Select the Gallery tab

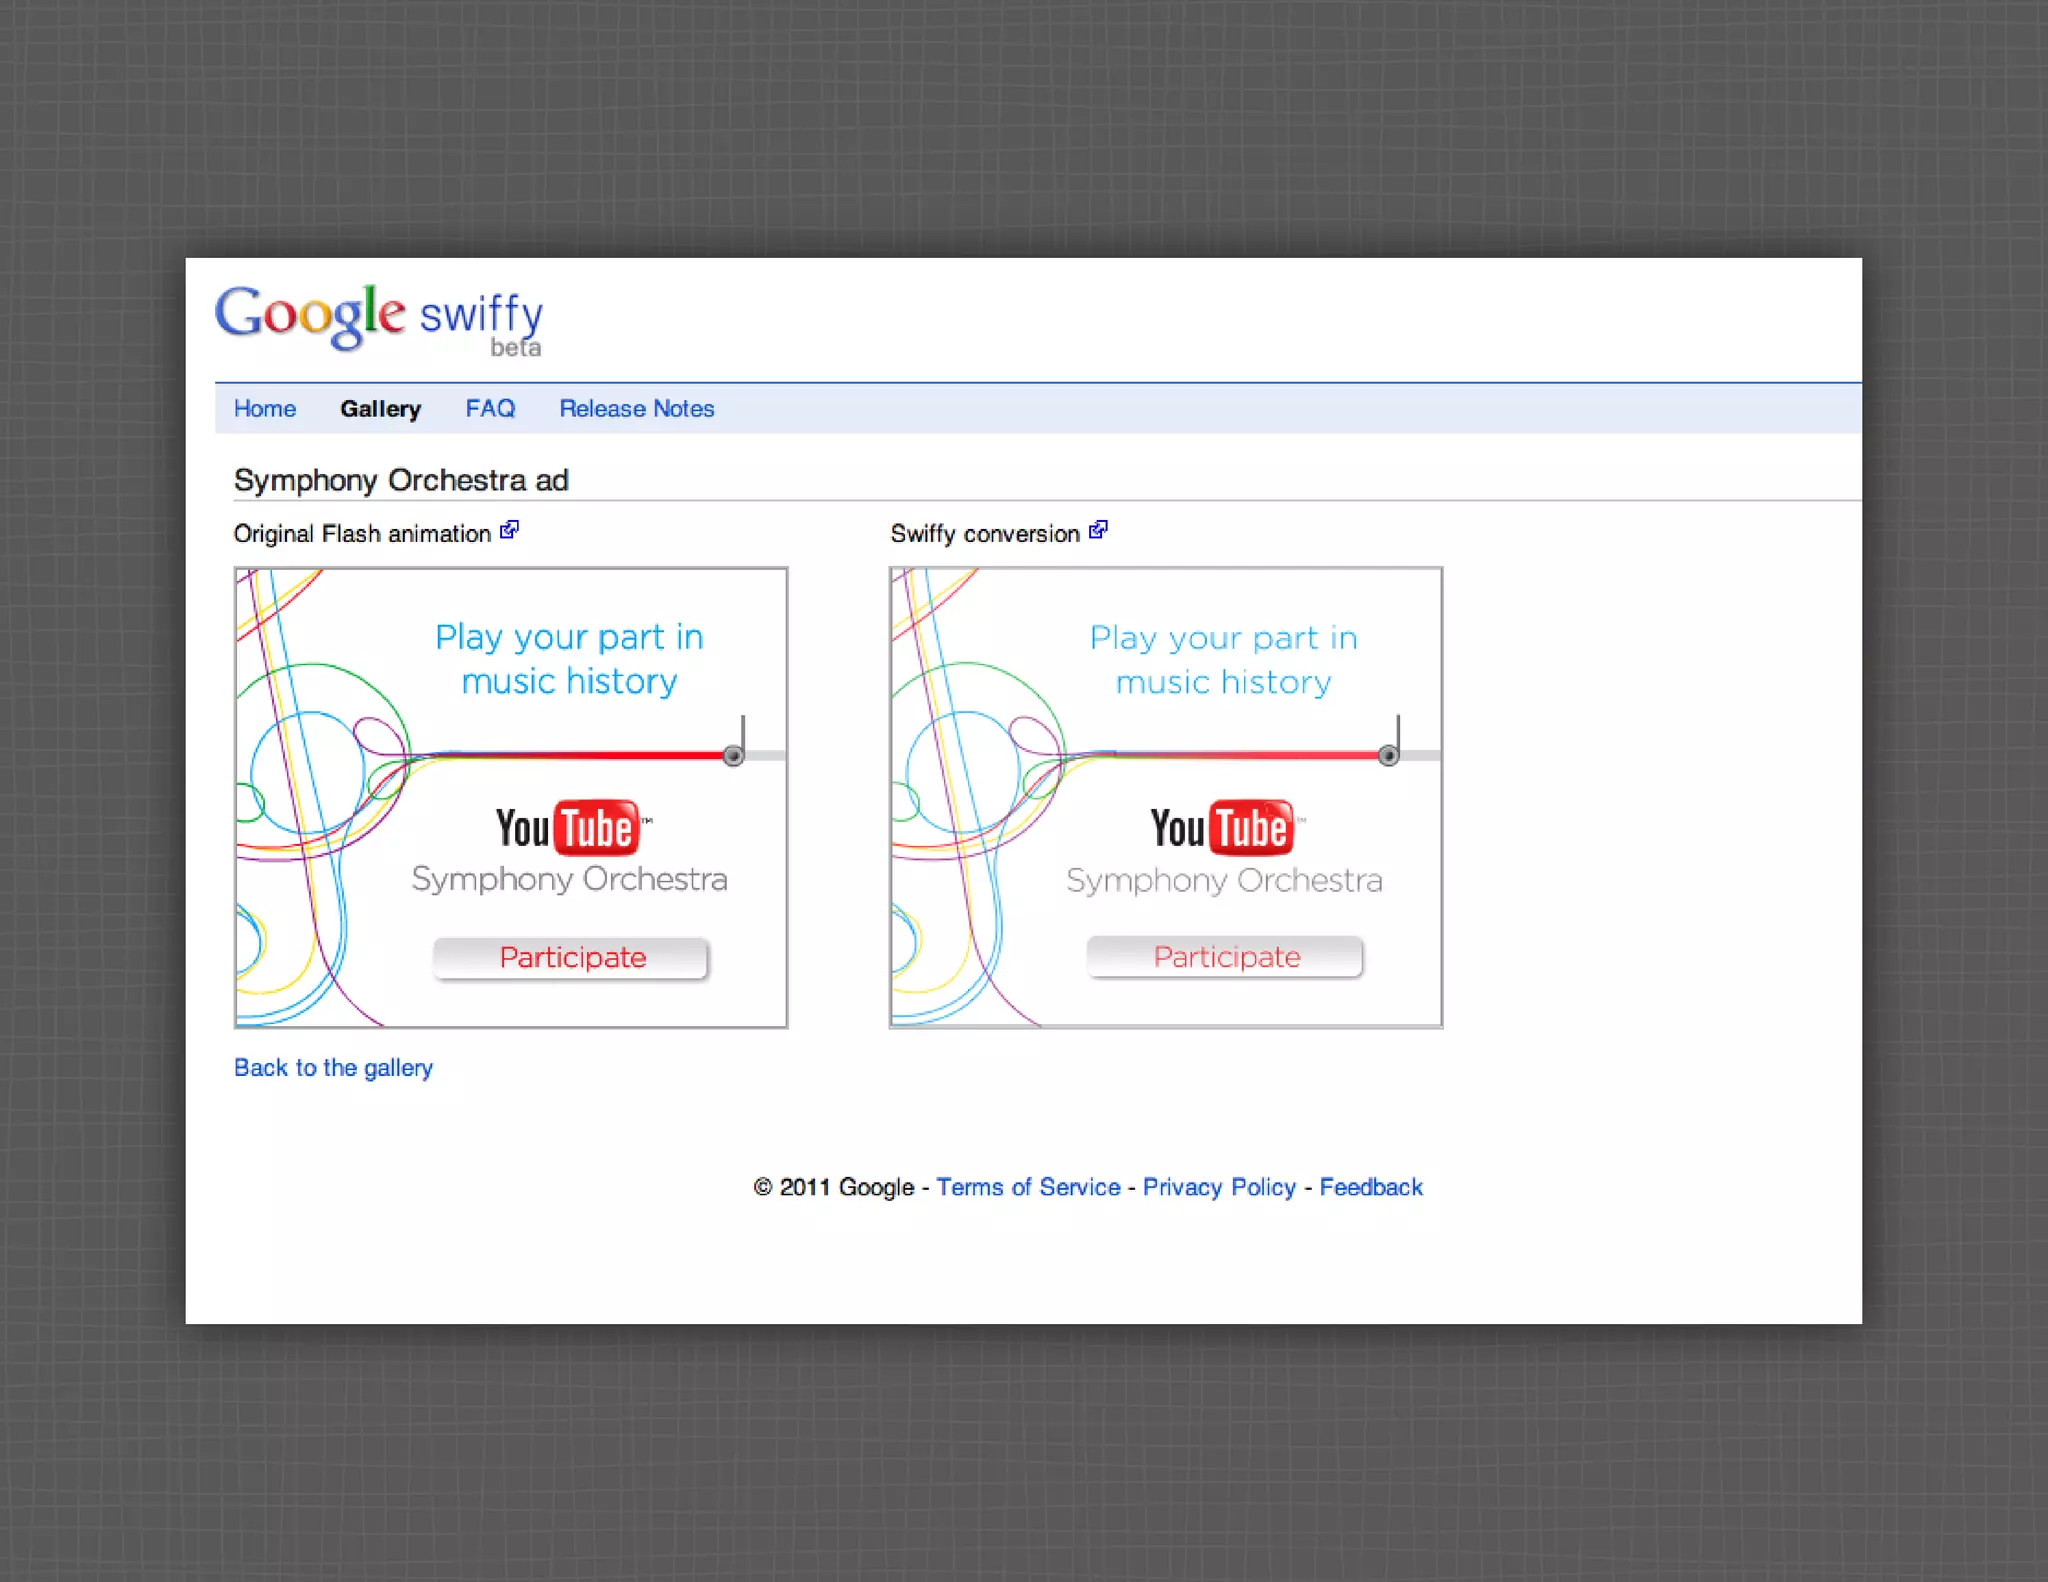coord(380,409)
